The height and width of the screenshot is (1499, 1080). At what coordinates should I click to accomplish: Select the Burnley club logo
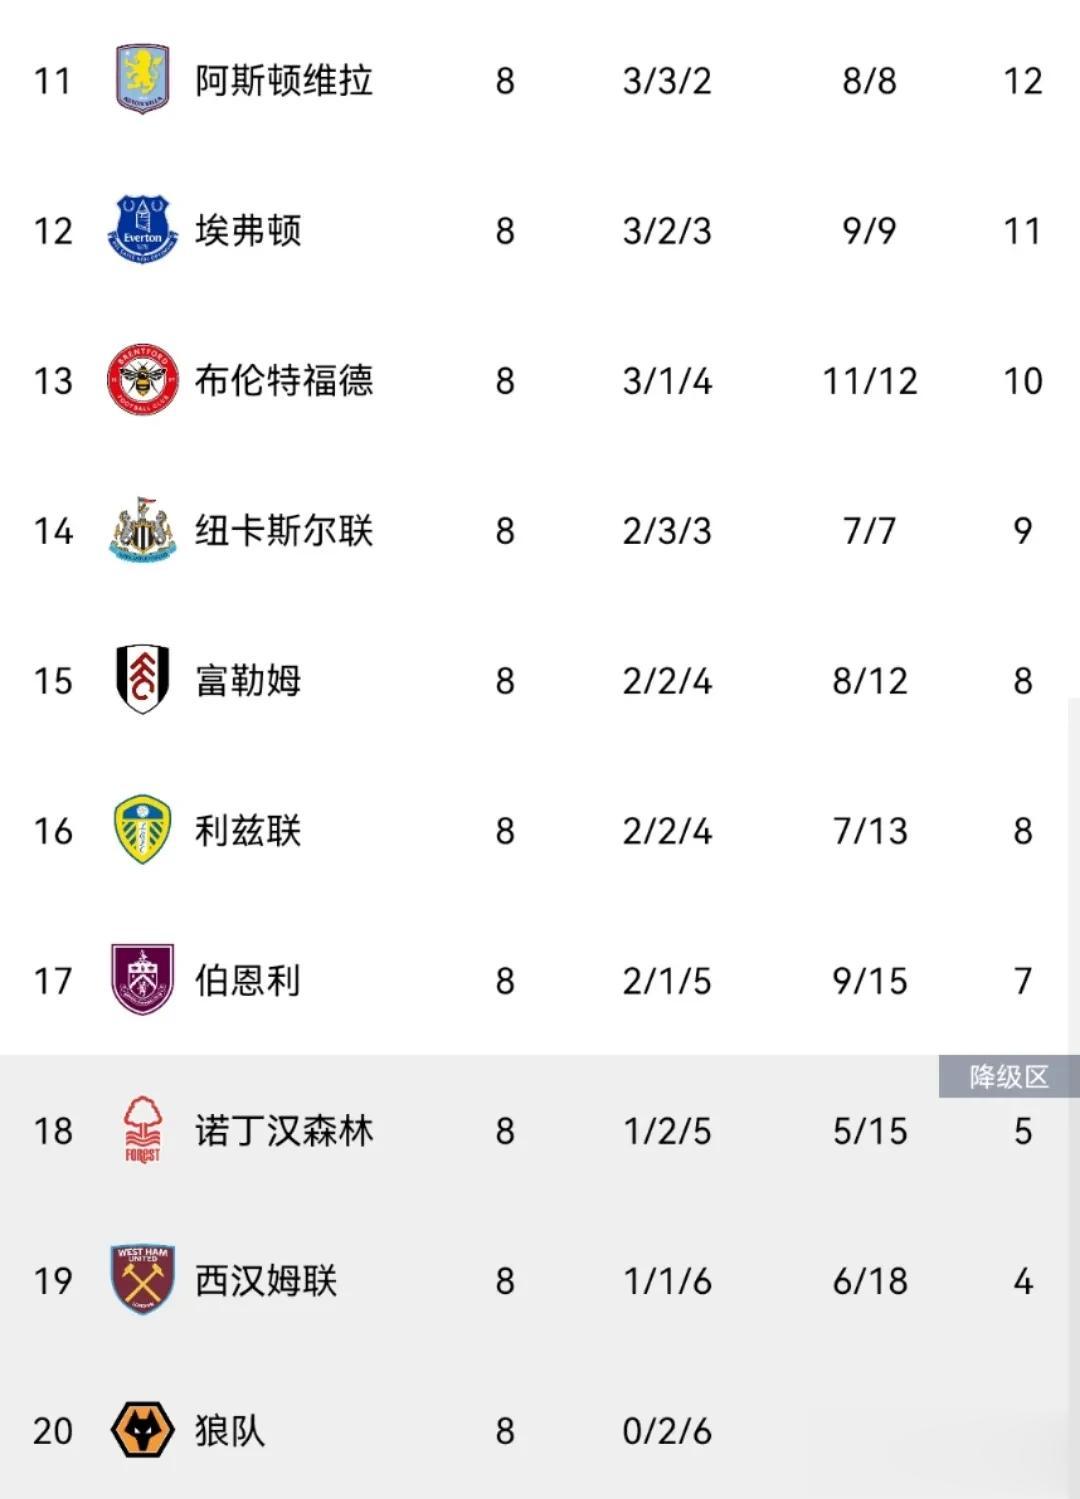coord(142,980)
